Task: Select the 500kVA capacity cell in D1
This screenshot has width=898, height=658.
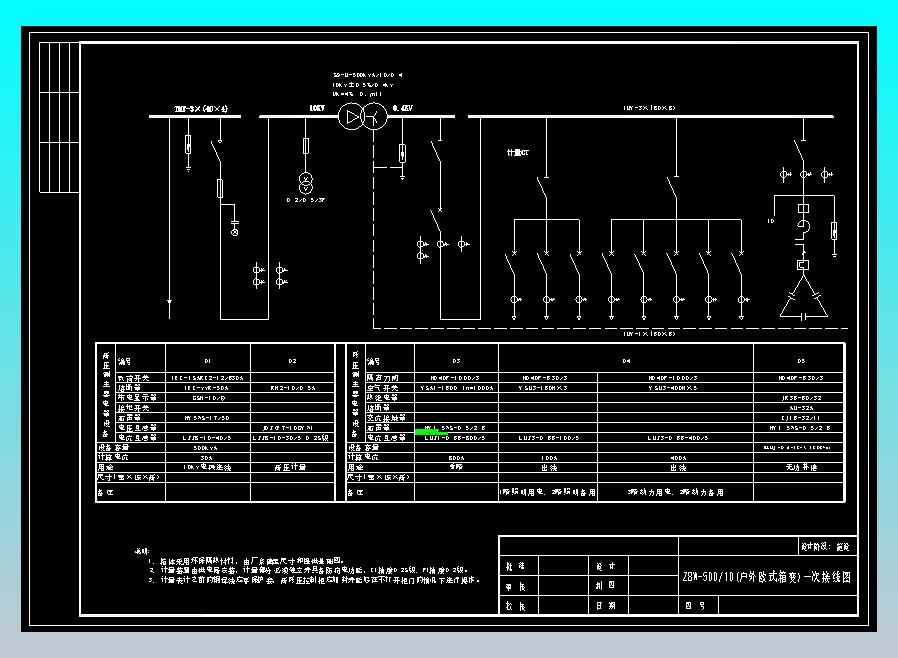Action: tap(208, 448)
